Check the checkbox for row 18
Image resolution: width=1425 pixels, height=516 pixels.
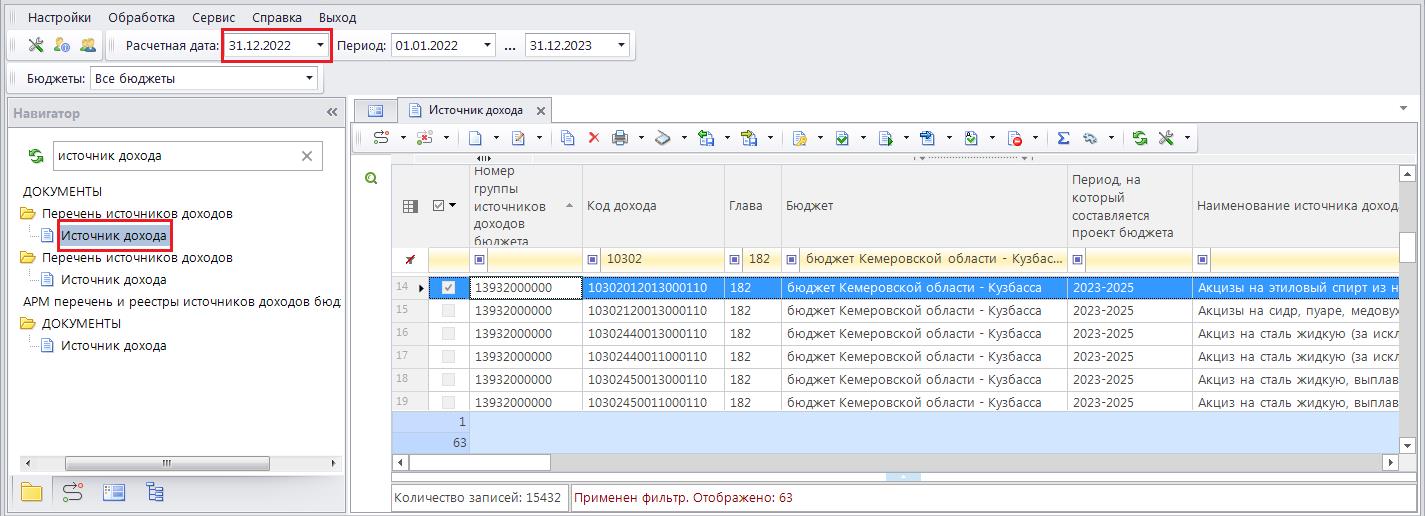click(448, 379)
